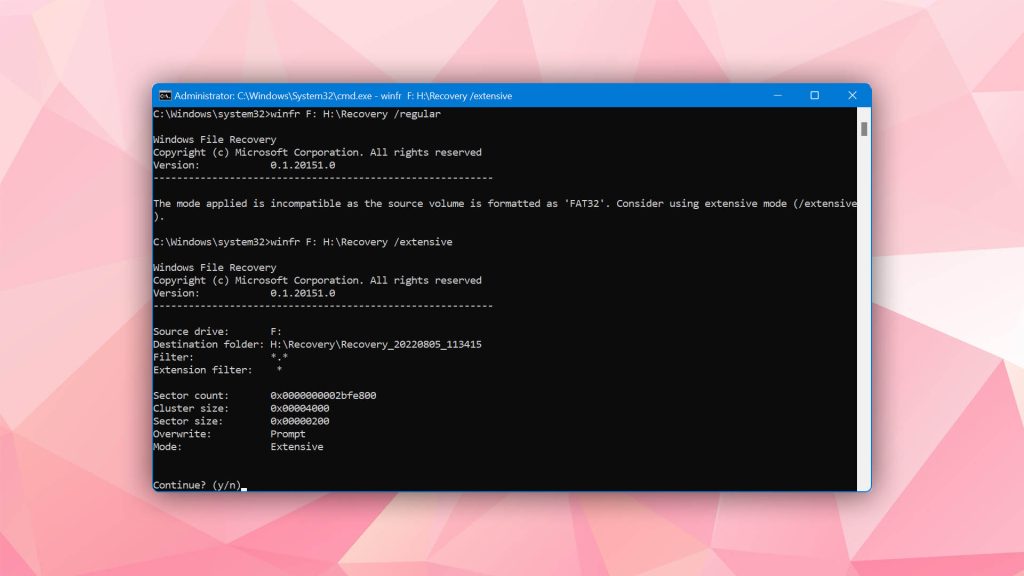Viewport: 1024px width, 576px height.
Task: Select the text winfr F: H:\Recovery /extensive
Action: point(365,241)
